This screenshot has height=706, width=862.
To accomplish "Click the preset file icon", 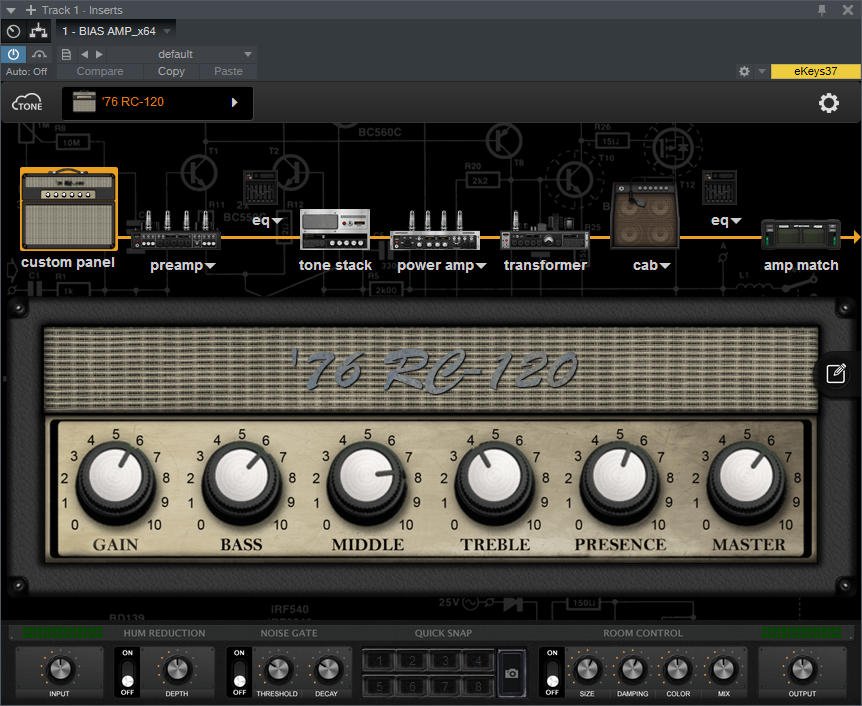I will pyautogui.click(x=67, y=54).
